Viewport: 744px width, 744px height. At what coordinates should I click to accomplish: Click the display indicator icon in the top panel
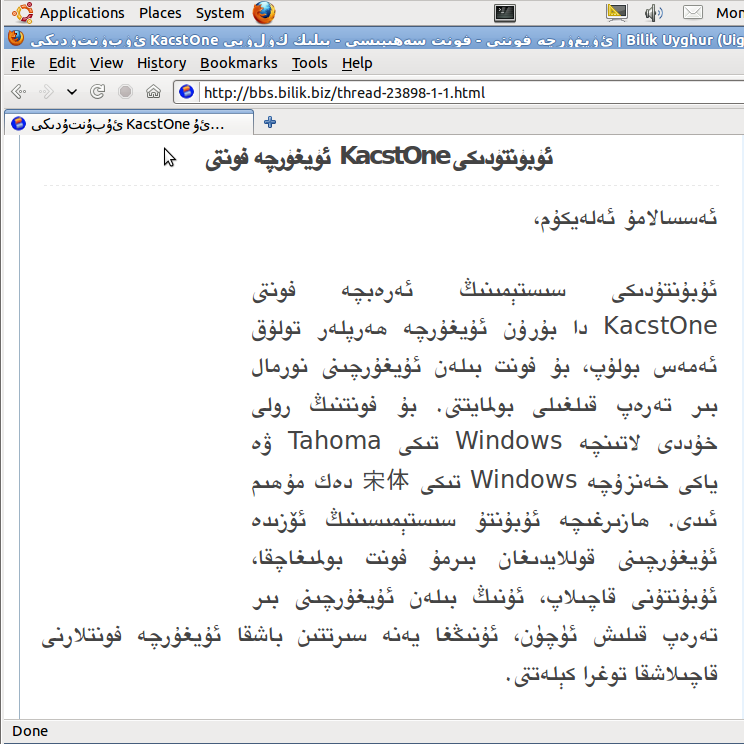617,12
